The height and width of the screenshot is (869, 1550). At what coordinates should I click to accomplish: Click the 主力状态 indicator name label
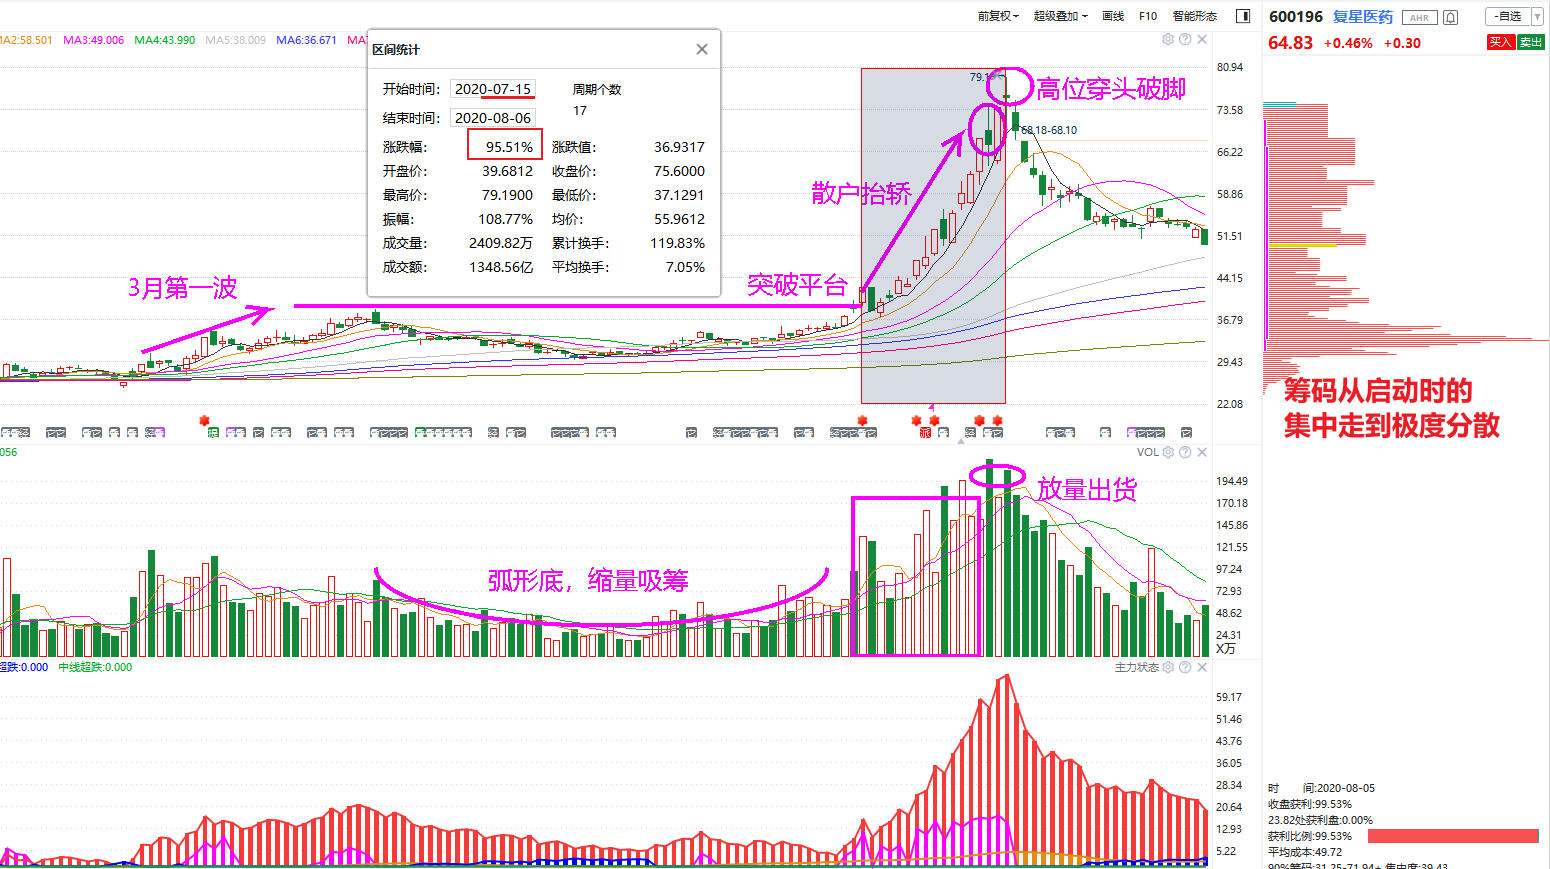tap(1137, 667)
